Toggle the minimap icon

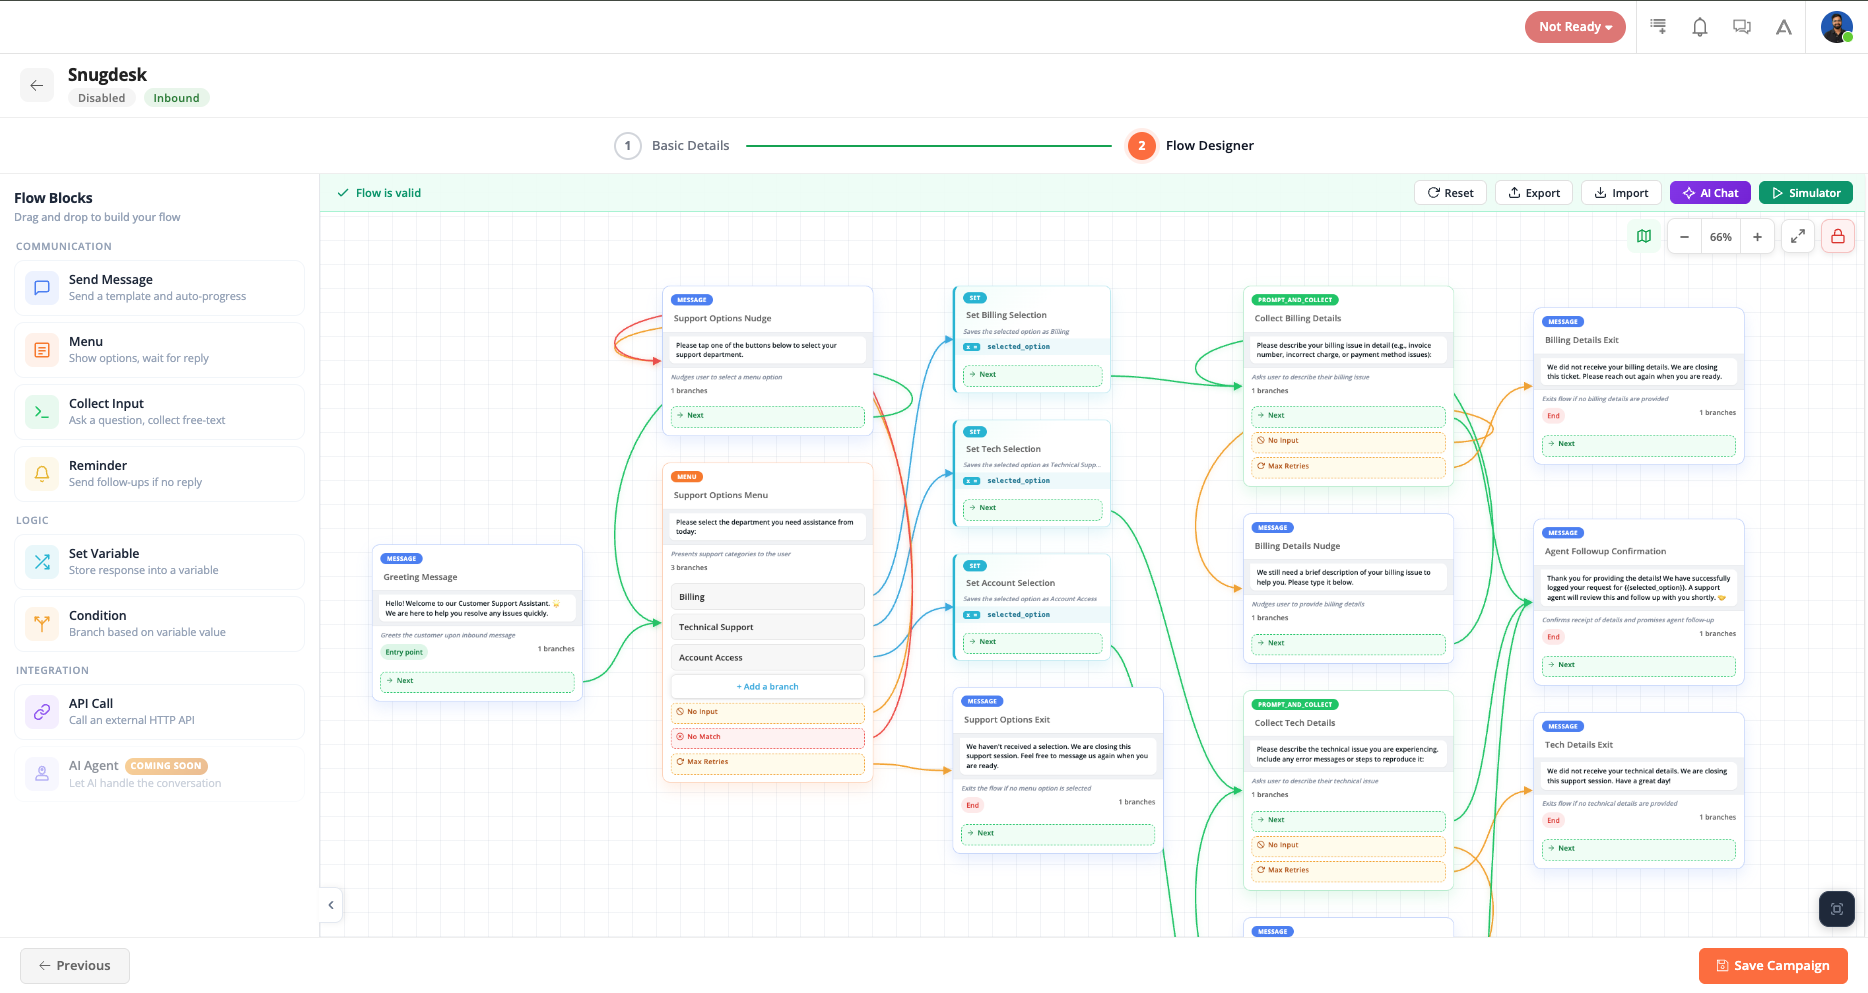tap(1644, 237)
